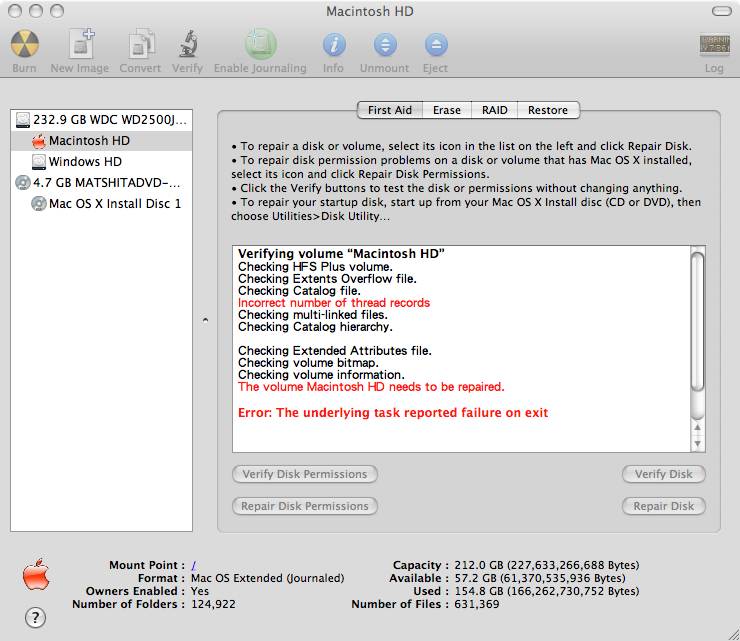Click "Checking Extended Attributes file." log line
Viewport: 740px width, 641px height.
tap(335, 351)
